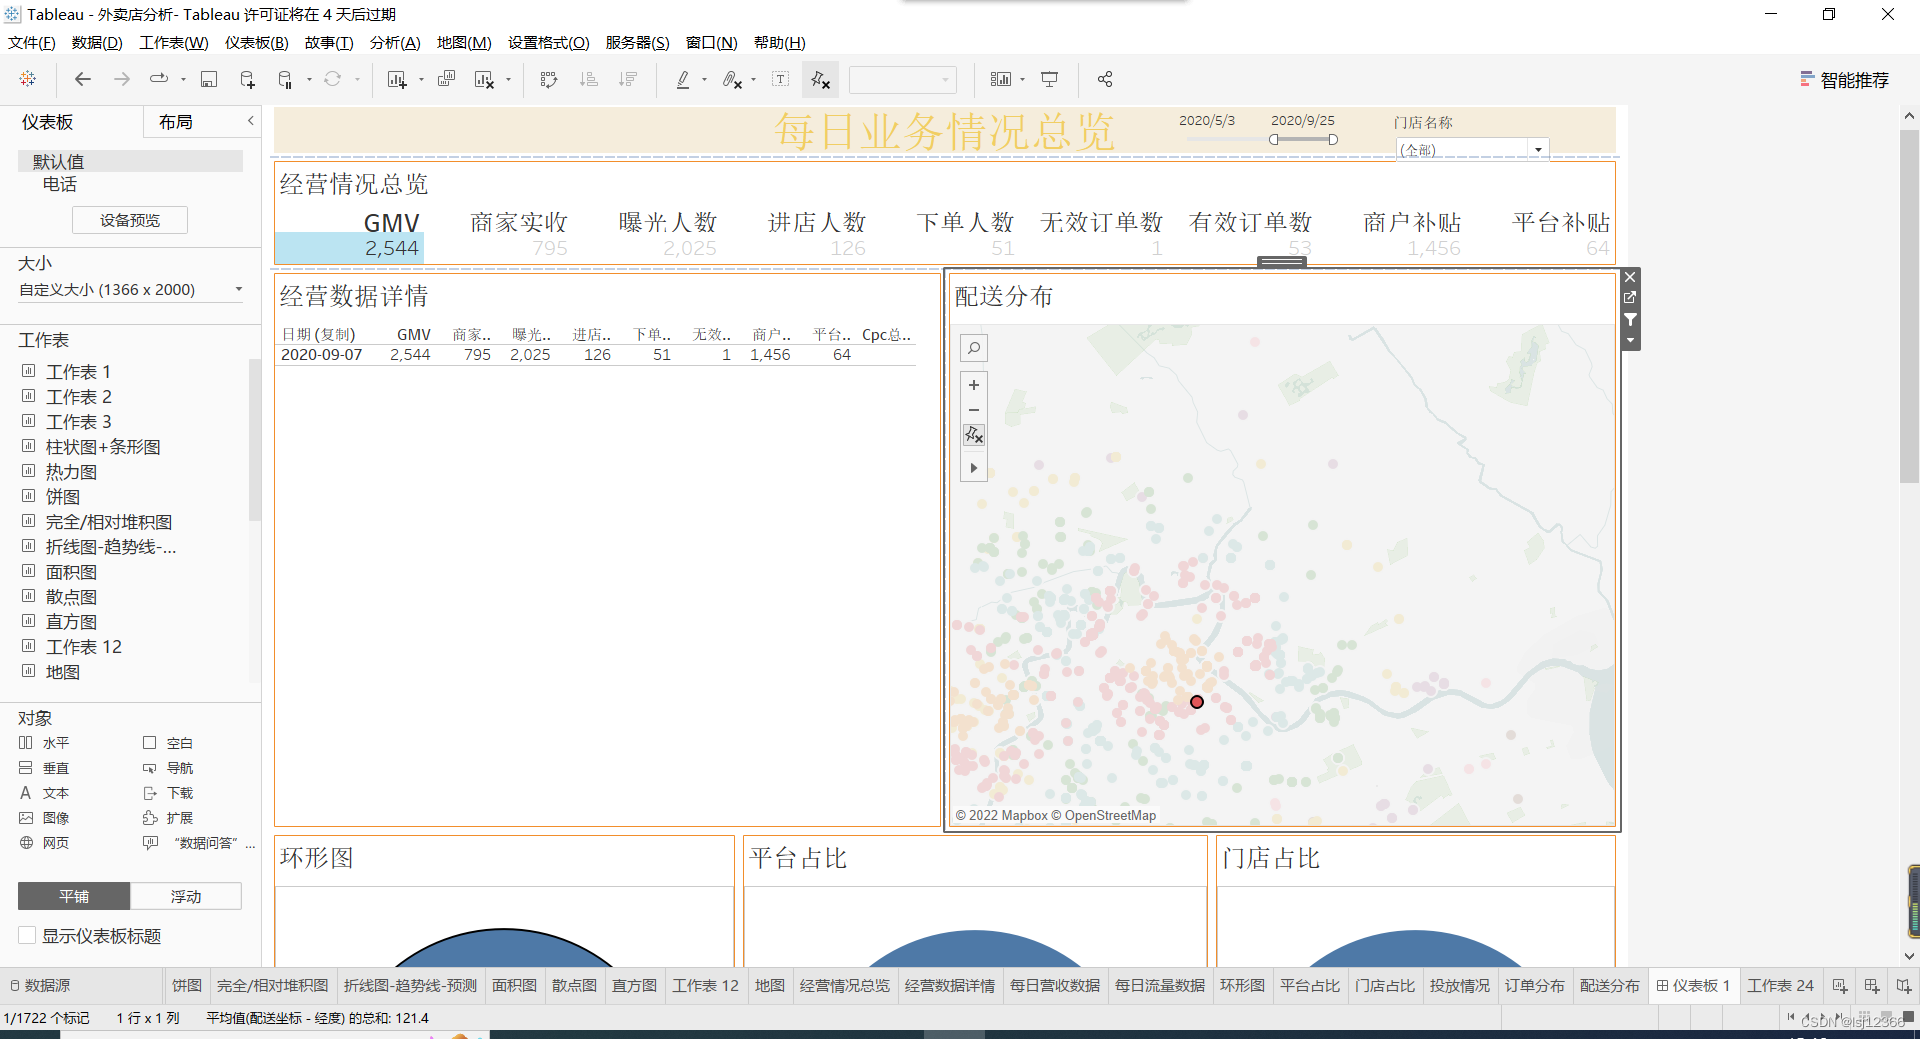
Task: Open the new worksheet dropdown arrow
Action: pos(421,79)
